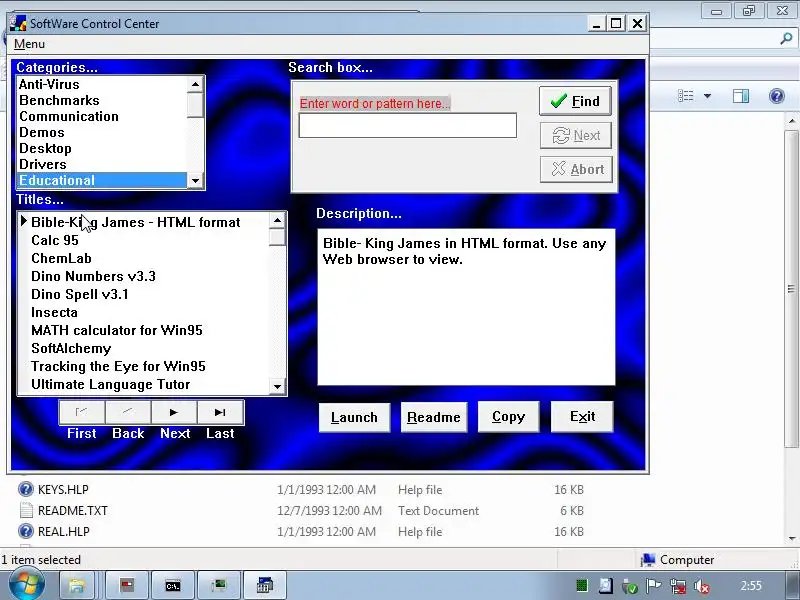Open the Windows Start orb

(26, 584)
